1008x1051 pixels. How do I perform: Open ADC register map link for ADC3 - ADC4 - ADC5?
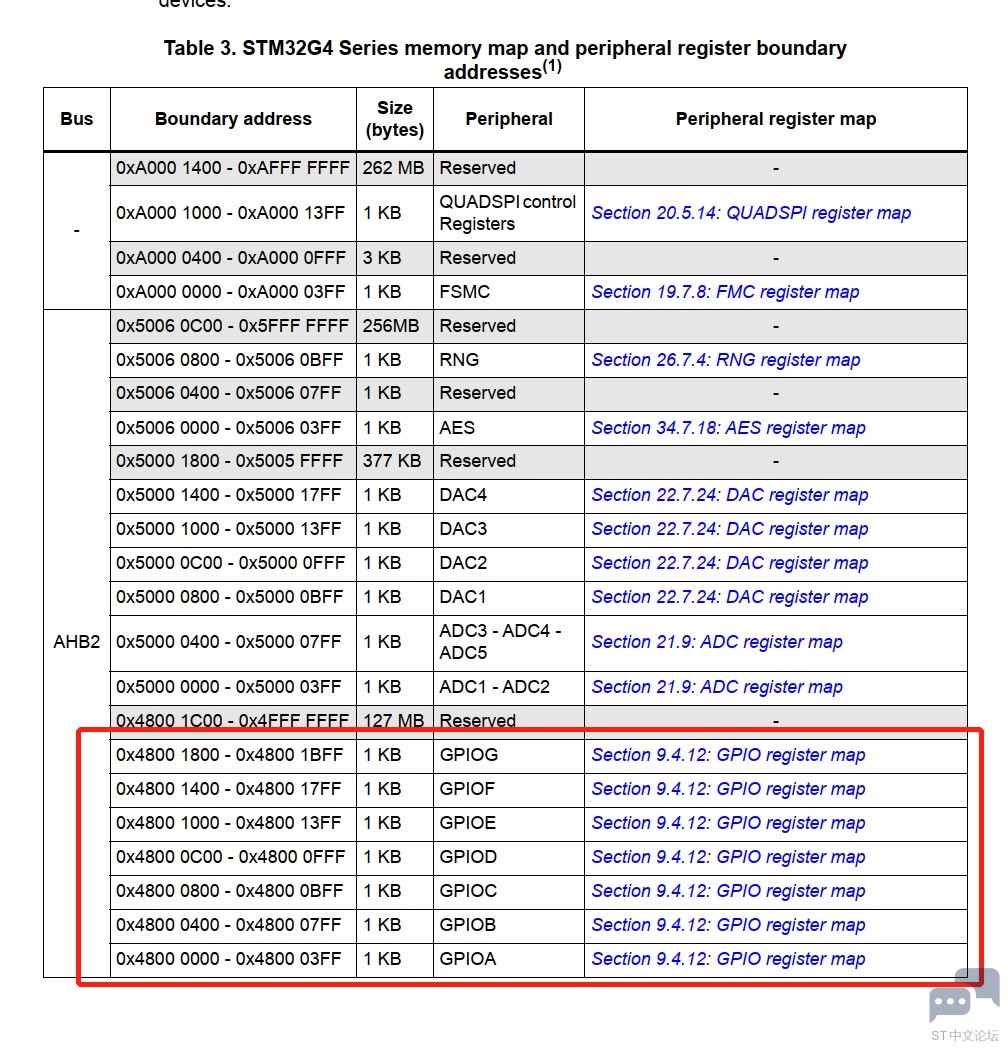coord(716,642)
